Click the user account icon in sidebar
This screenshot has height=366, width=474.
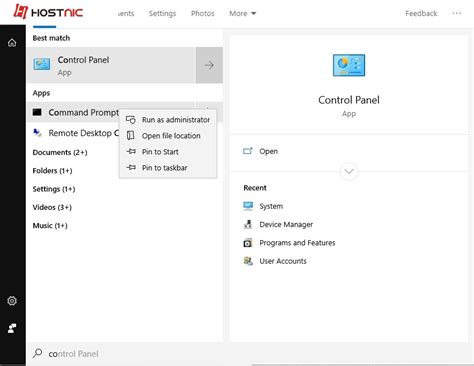12,328
